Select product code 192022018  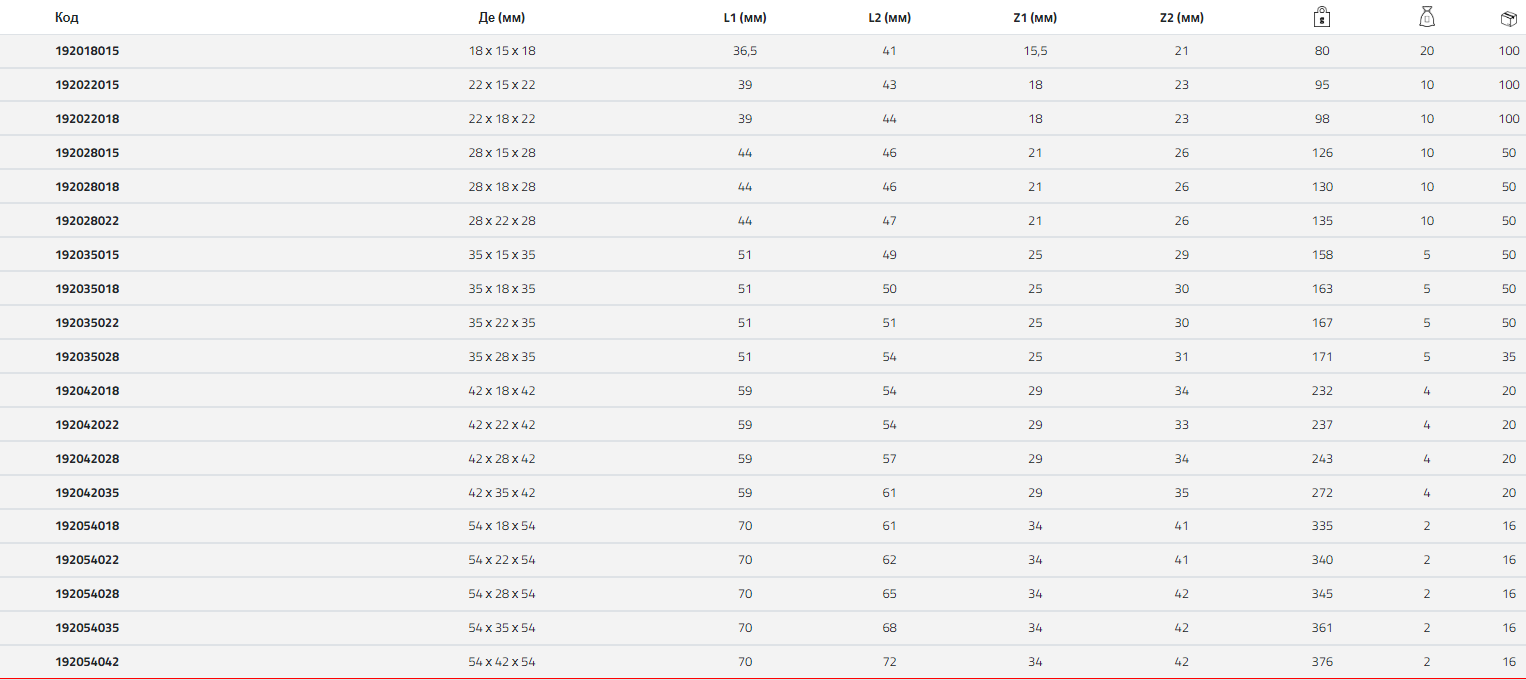pos(87,119)
